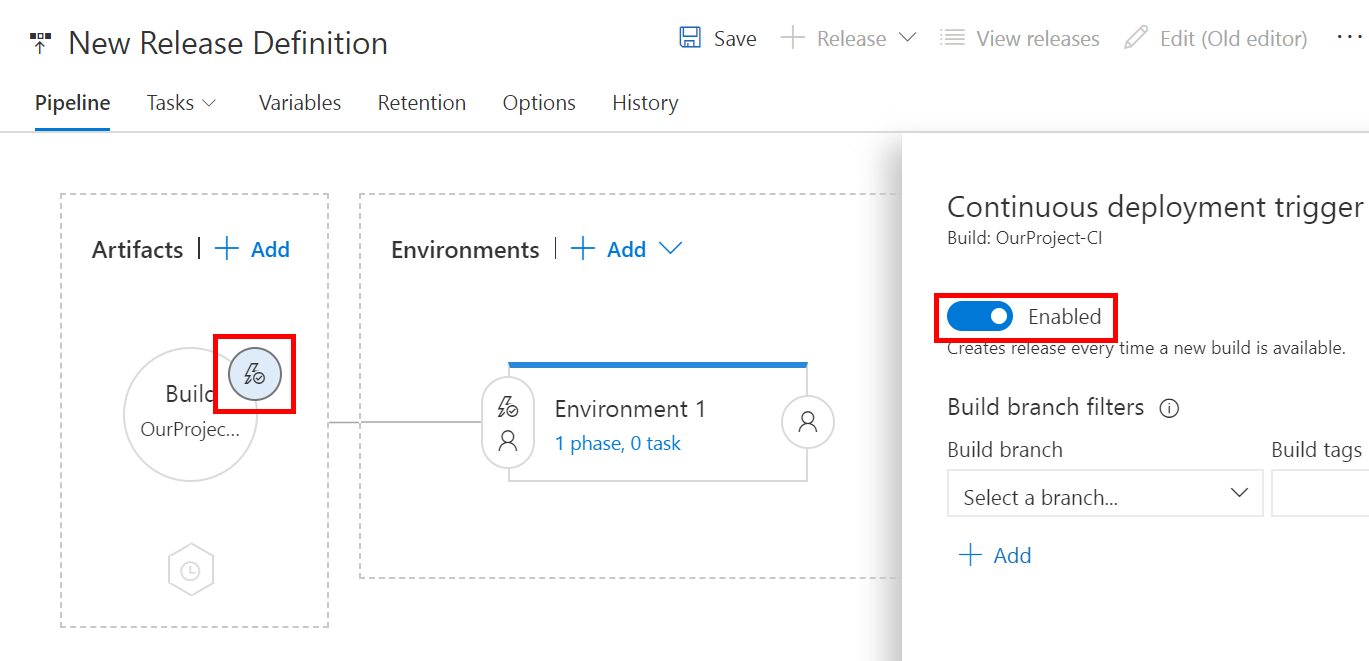This screenshot has height=661, width=1369.
Task: Click the View releases list icon
Action: (947, 37)
